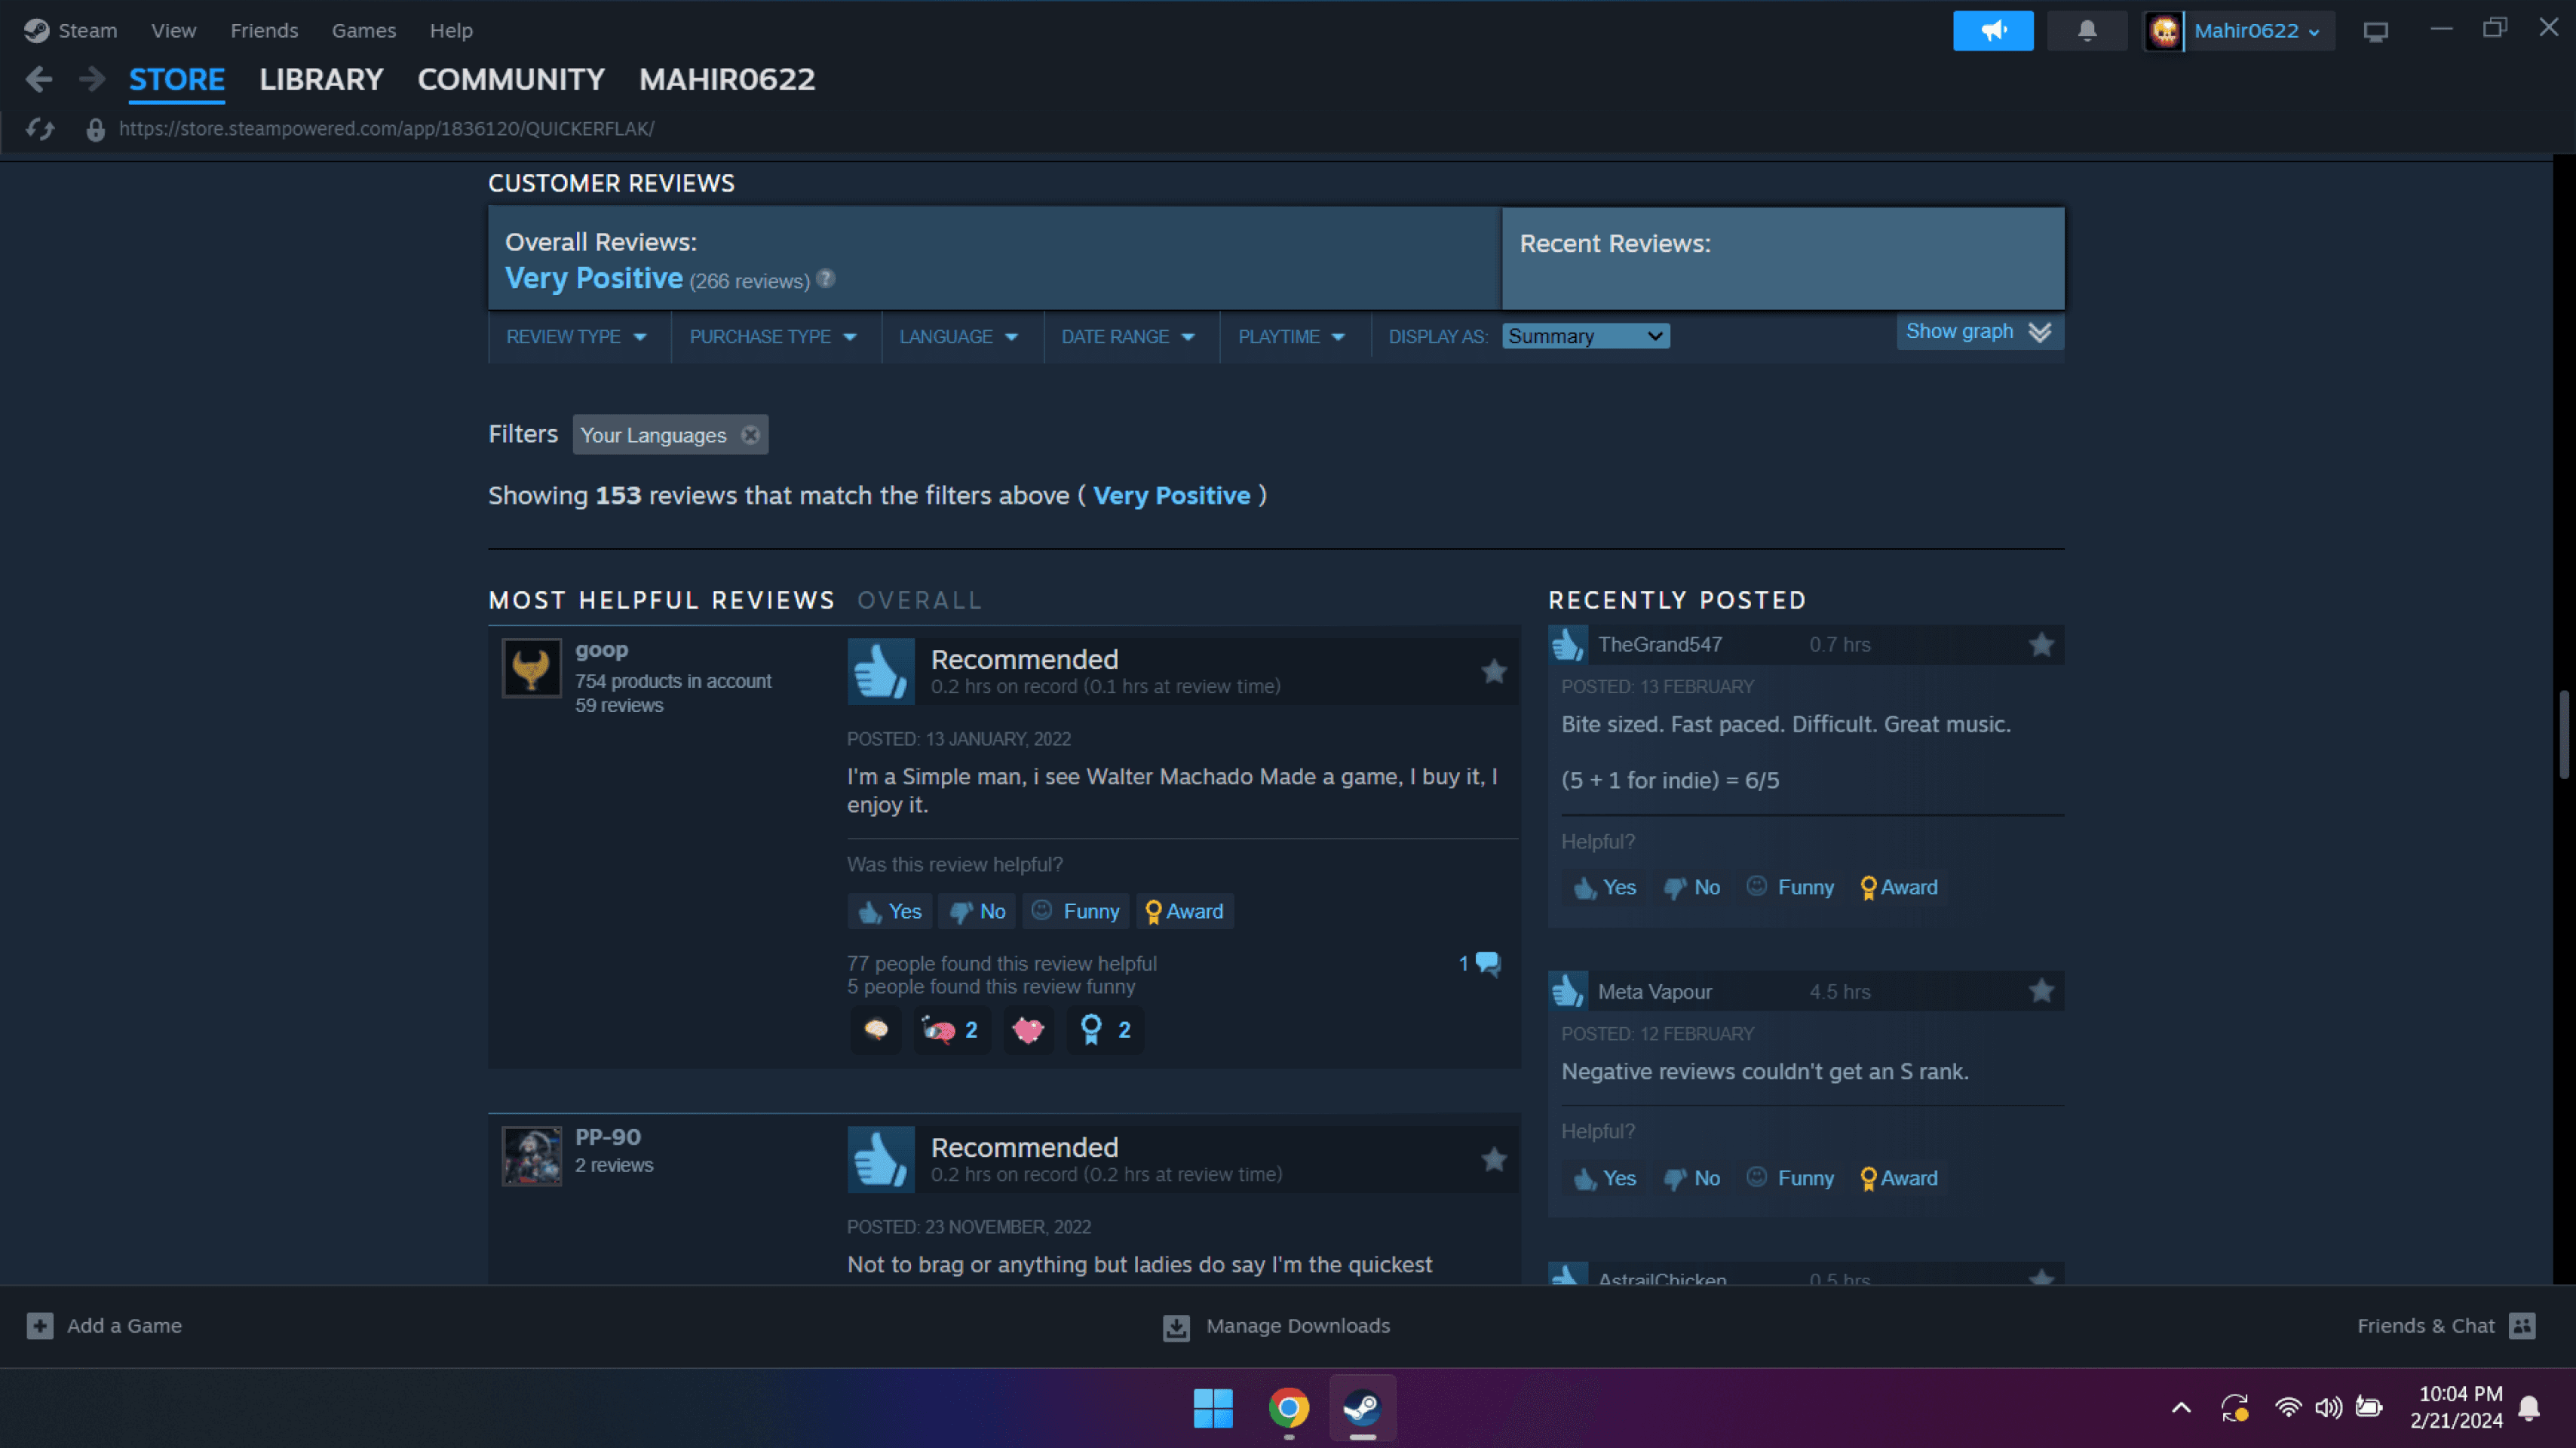Image resolution: width=2576 pixels, height=1448 pixels.
Task: Click the Steam taskbar icon
Action: (x=1362, y=1408)
